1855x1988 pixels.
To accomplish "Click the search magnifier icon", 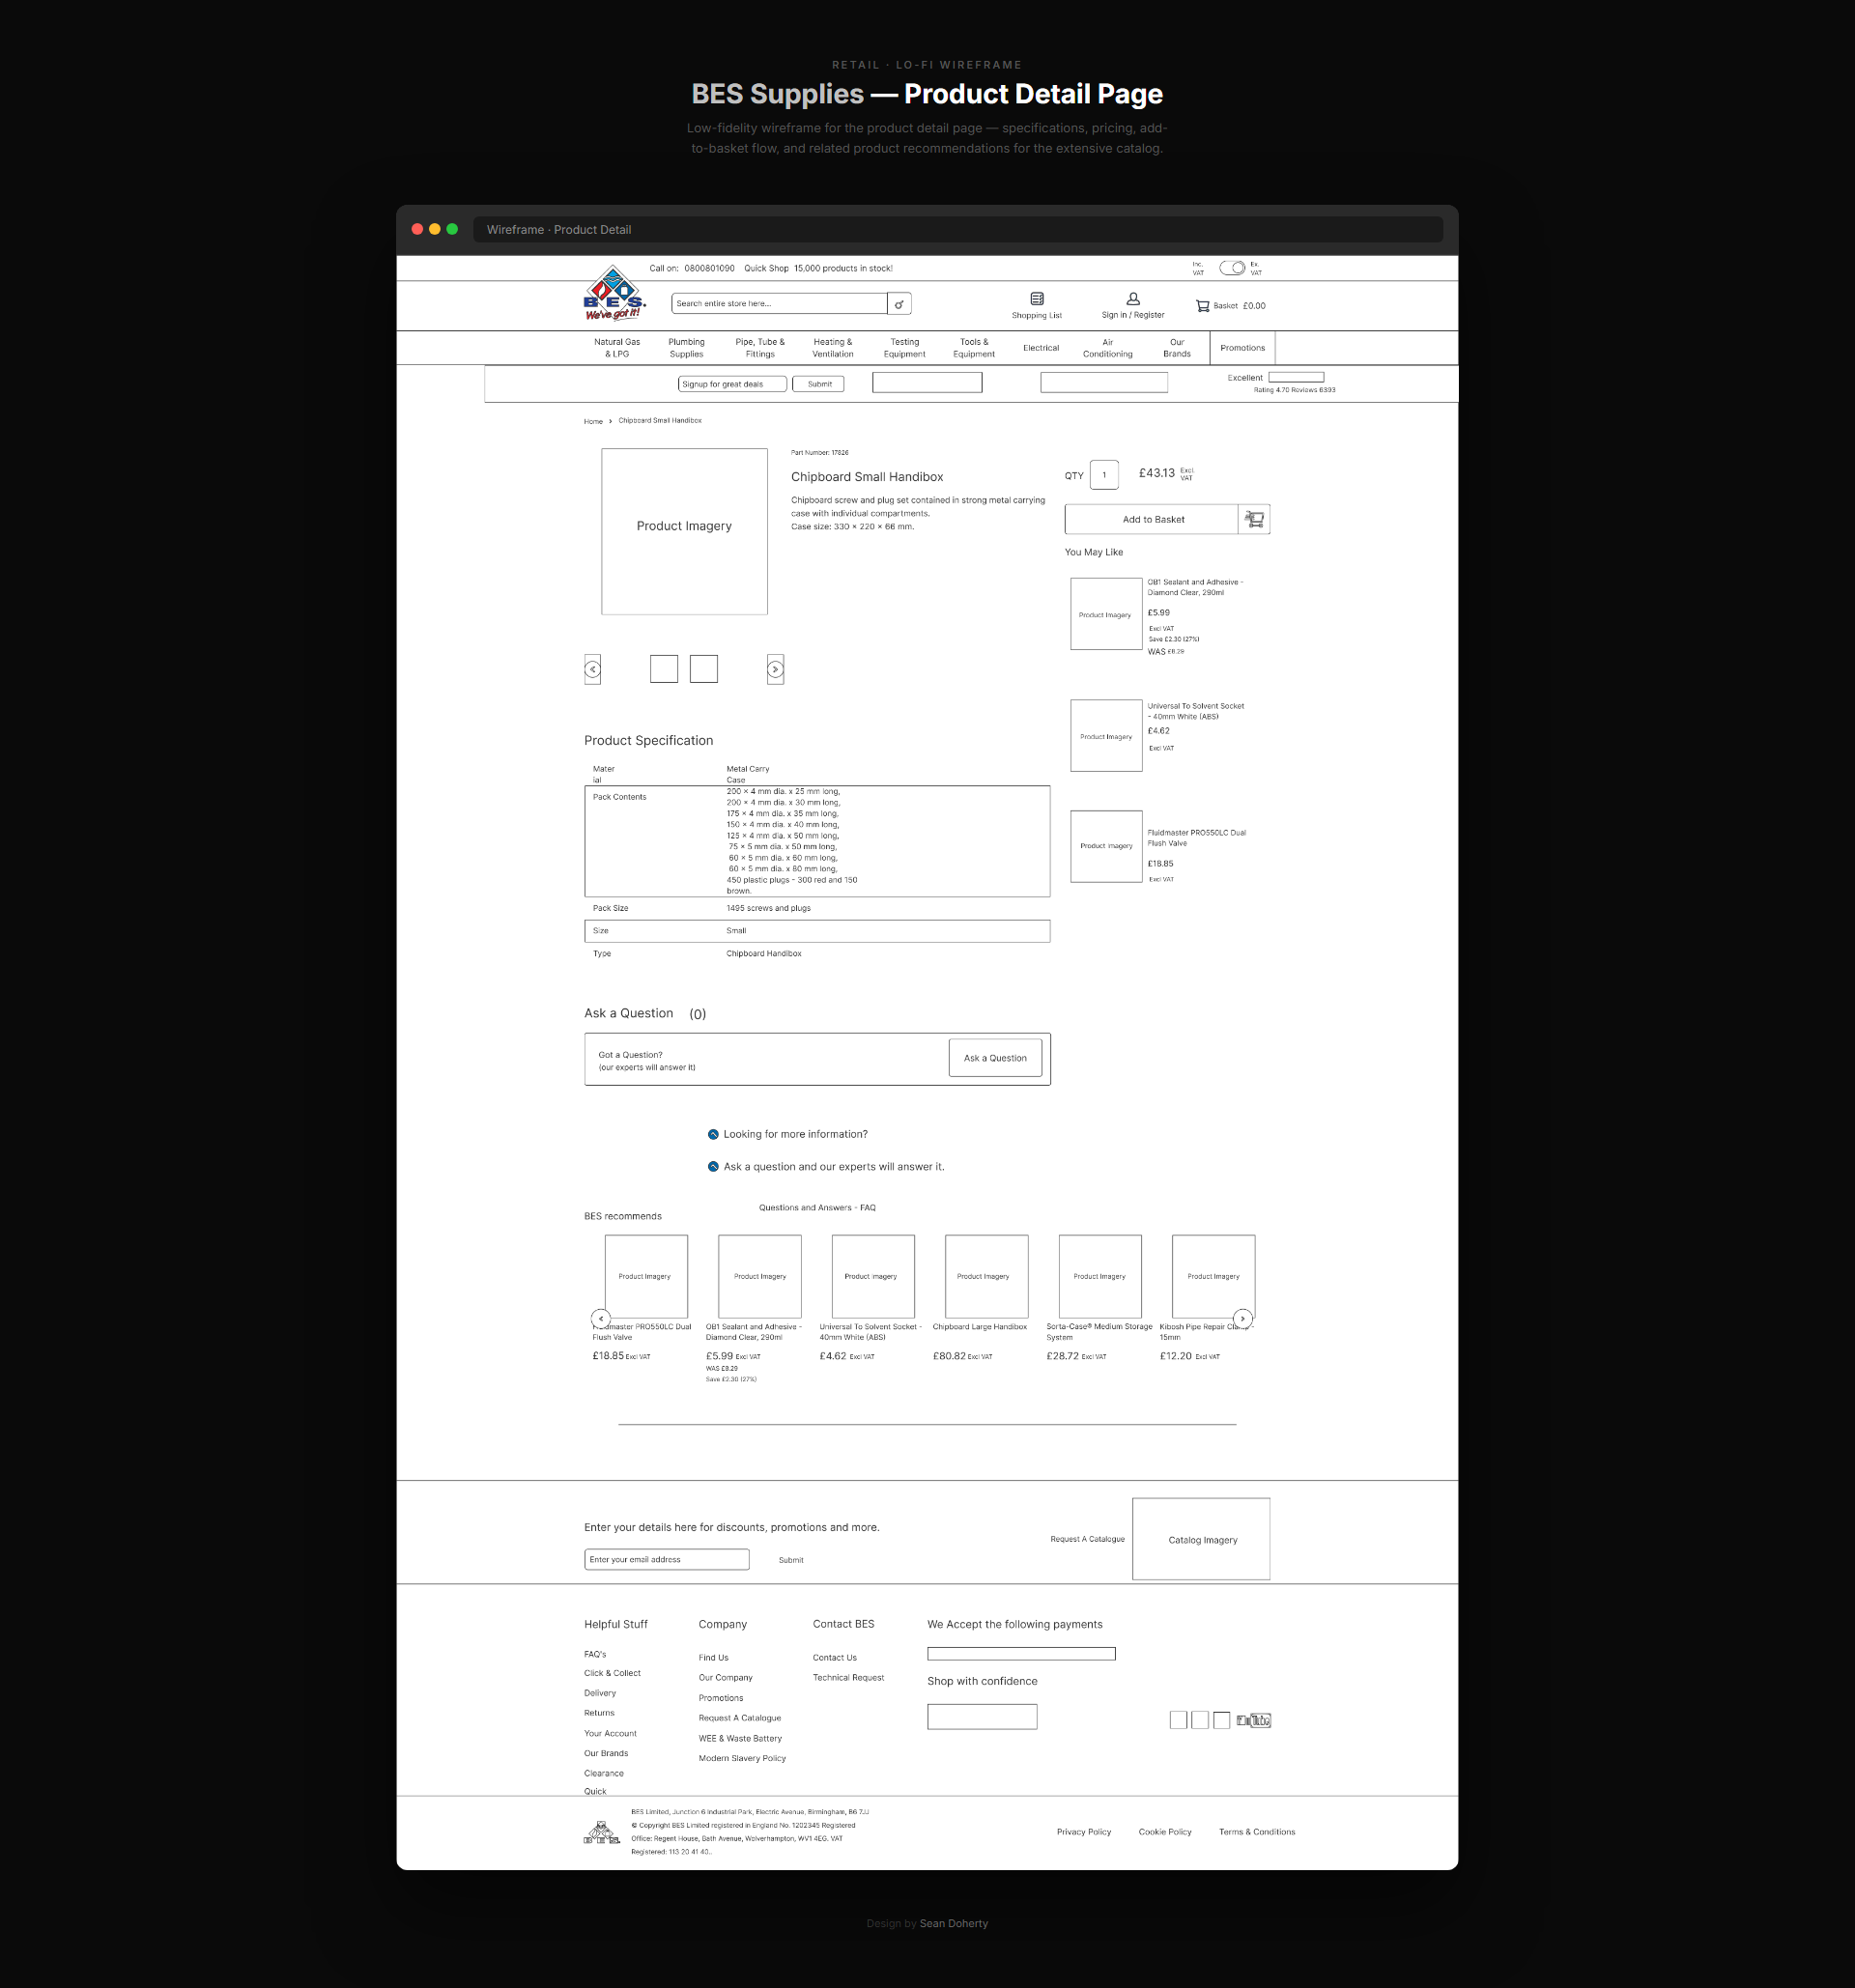I will pos(899,304).
